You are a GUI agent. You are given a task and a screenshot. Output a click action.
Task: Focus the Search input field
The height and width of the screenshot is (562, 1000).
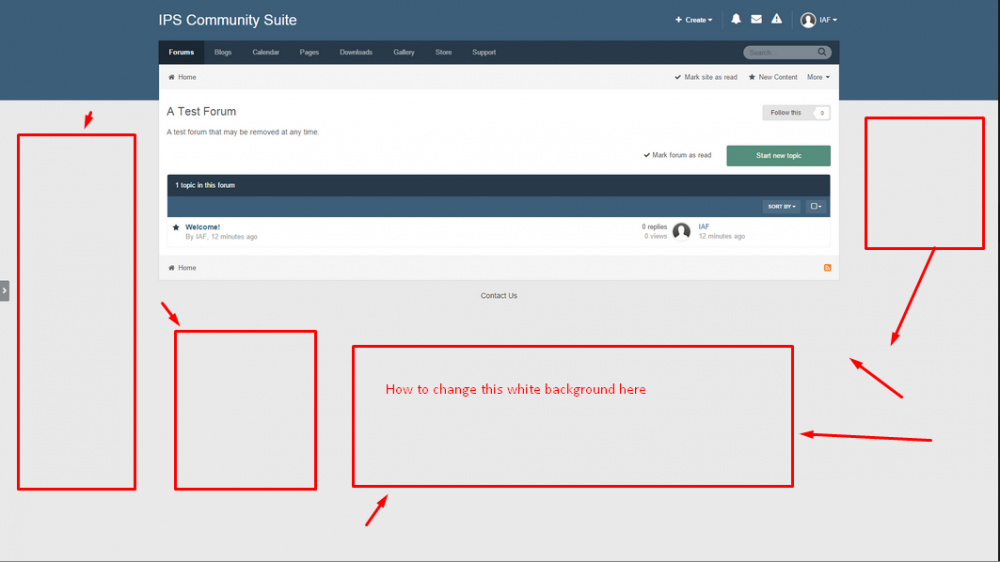(778, 52)
